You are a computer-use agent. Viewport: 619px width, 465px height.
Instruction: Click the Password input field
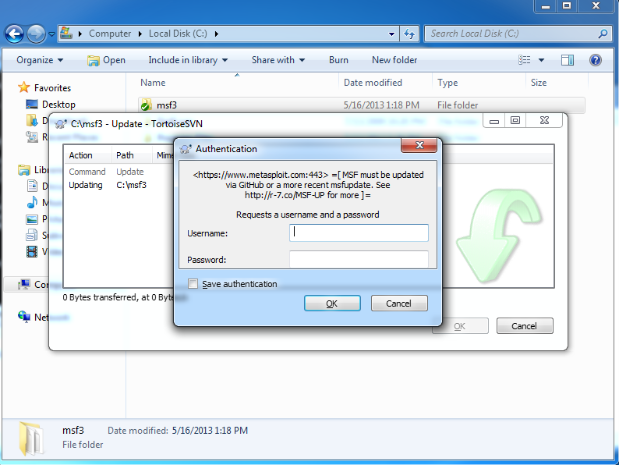(x=358, y=259)
